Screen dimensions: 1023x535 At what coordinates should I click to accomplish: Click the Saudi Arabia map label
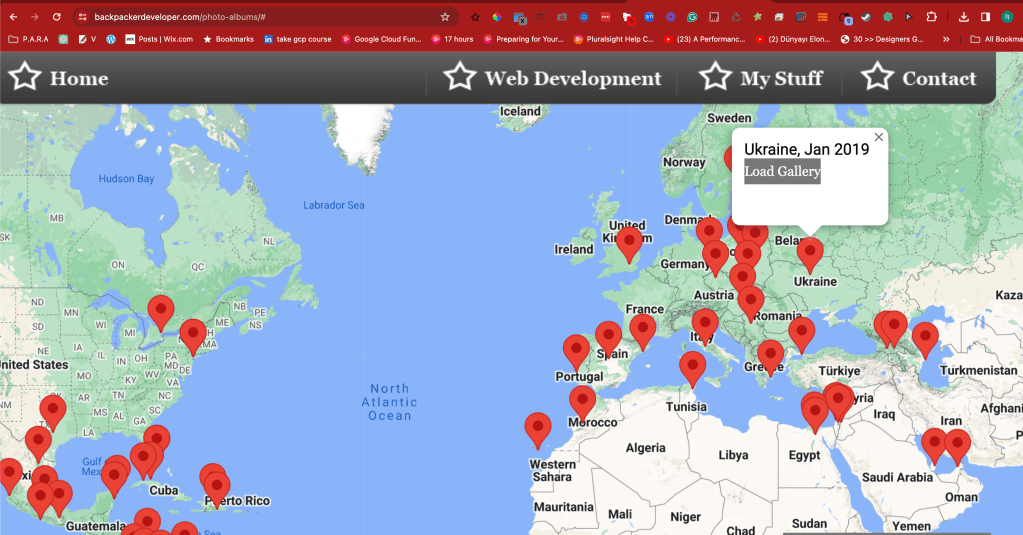coord(897,477)
